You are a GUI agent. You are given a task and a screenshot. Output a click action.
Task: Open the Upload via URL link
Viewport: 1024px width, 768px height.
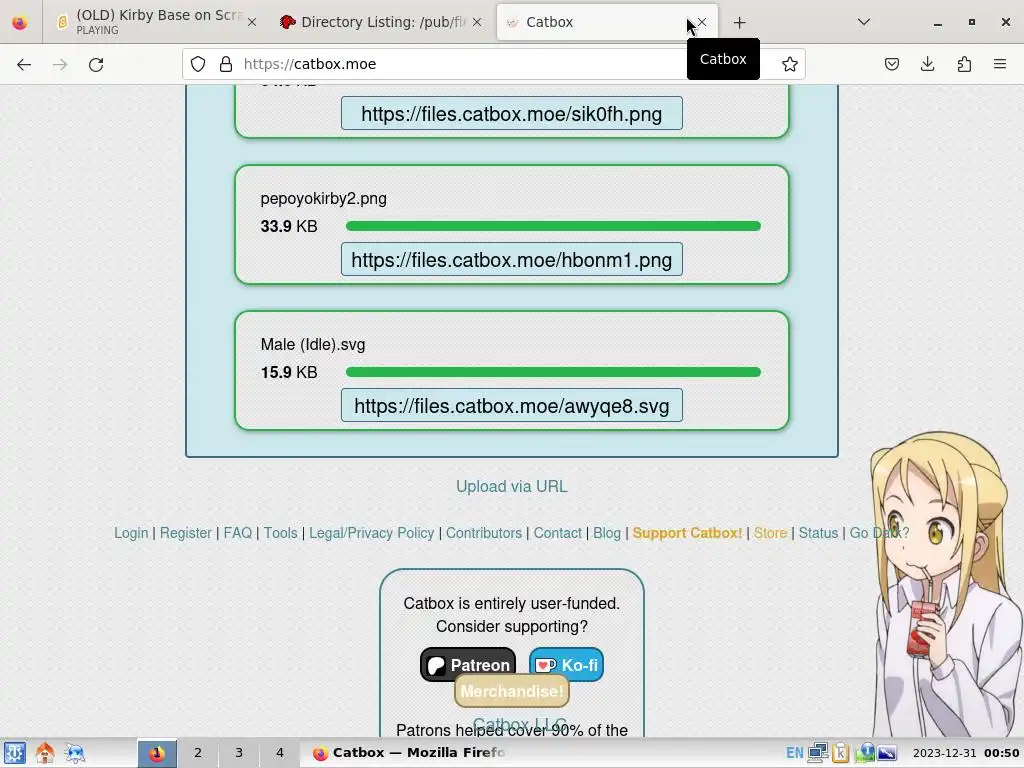click(511, 487)
